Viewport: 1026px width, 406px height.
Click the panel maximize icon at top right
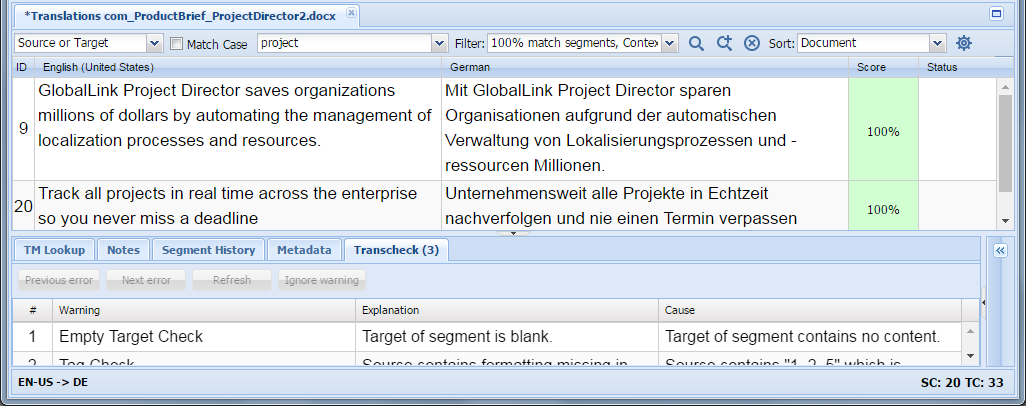pyautogui.click(x=997, y=13)
